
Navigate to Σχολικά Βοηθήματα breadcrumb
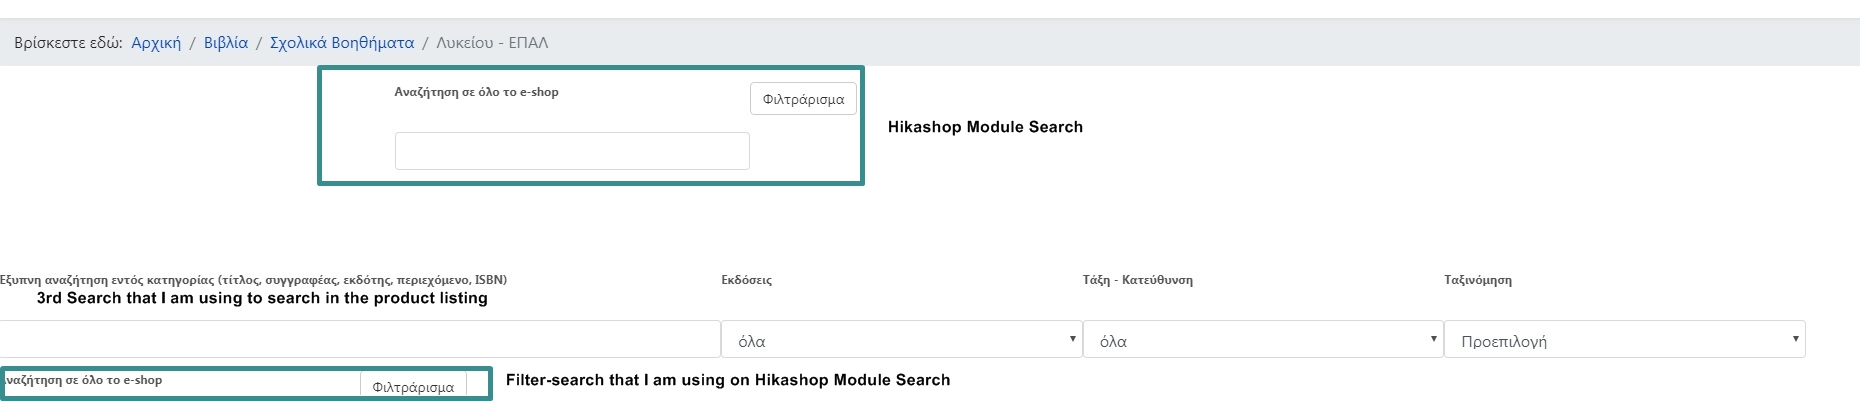click(342, 43)
